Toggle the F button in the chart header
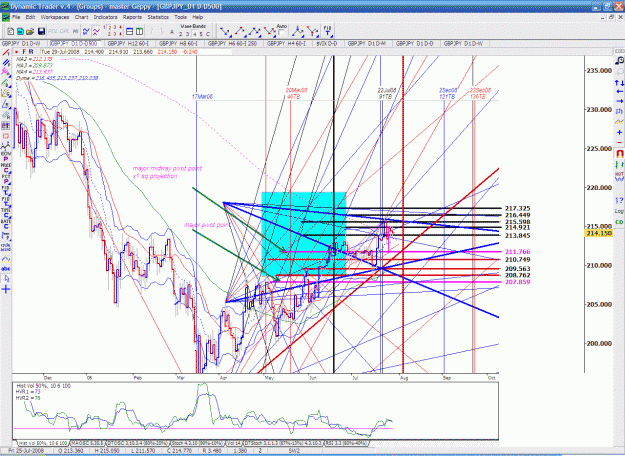Image resolution: width=625 pixels, height=456 pixels. (24, 52)
